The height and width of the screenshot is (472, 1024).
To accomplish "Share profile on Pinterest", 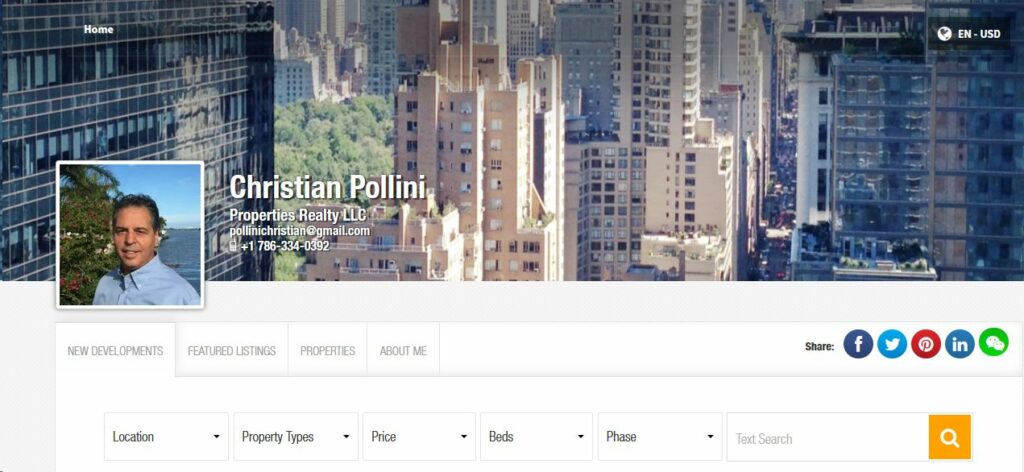I will 926,344.
